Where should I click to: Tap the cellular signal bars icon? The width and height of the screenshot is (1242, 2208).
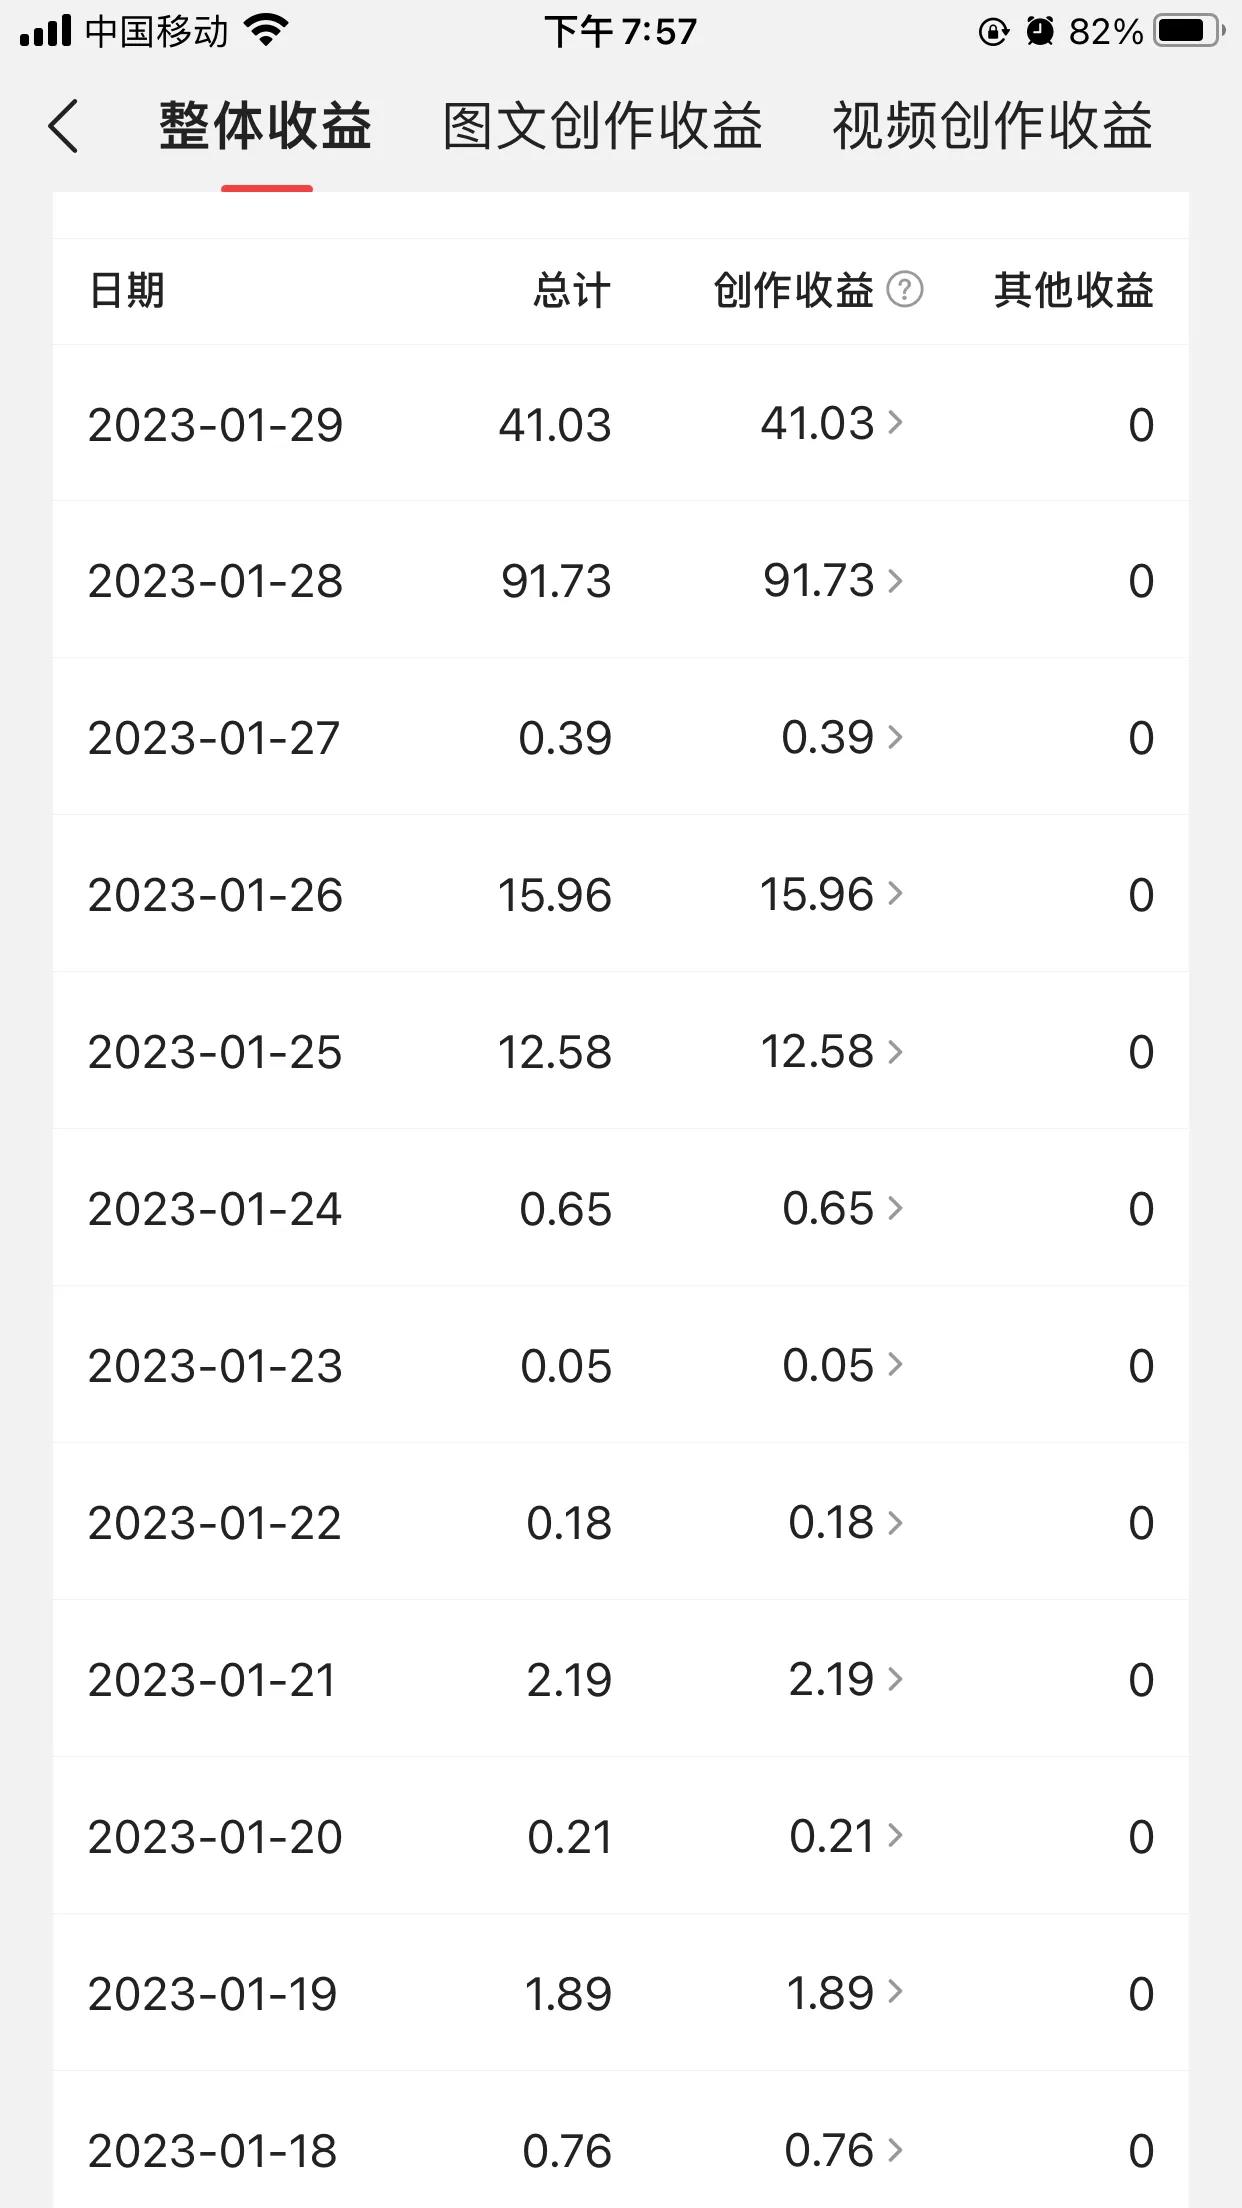(x=45, y=31)
